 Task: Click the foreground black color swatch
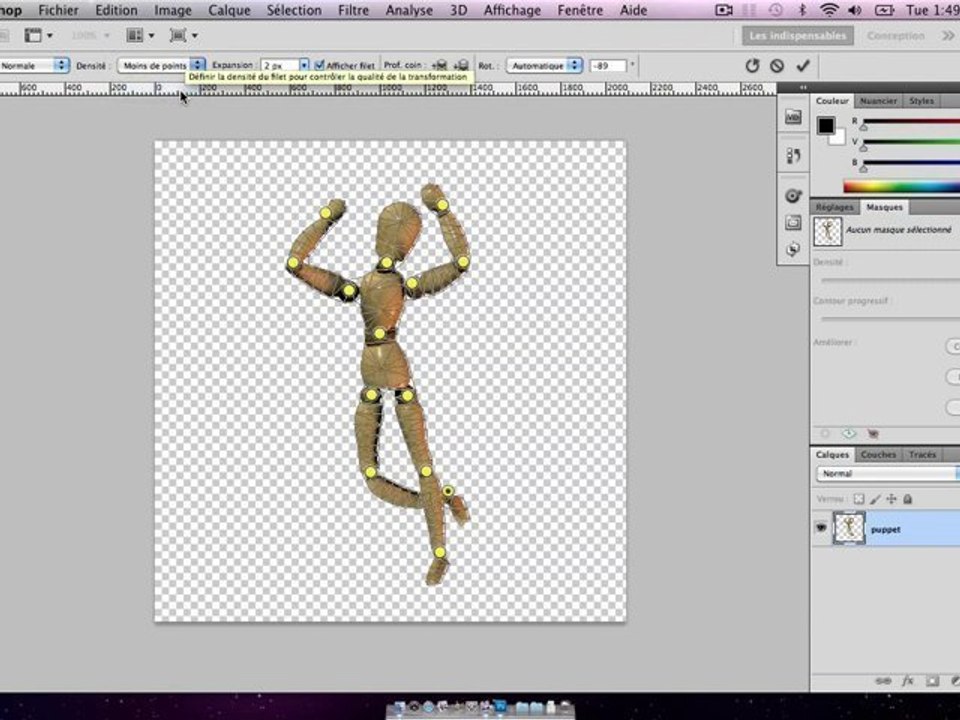pyautogui.click(x=826, y=126)
